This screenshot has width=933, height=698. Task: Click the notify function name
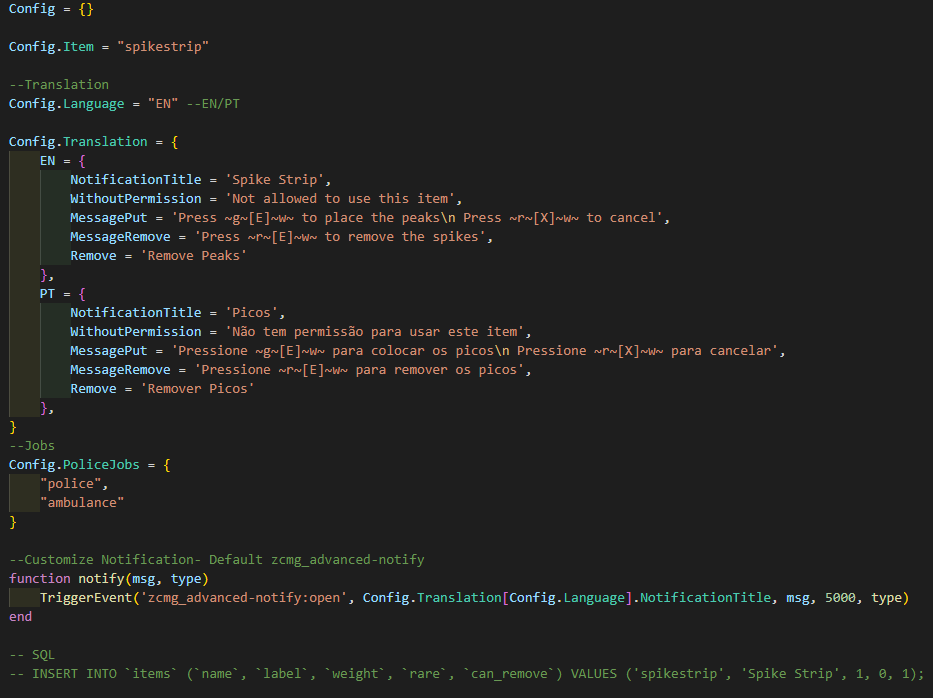coord(102,579)
